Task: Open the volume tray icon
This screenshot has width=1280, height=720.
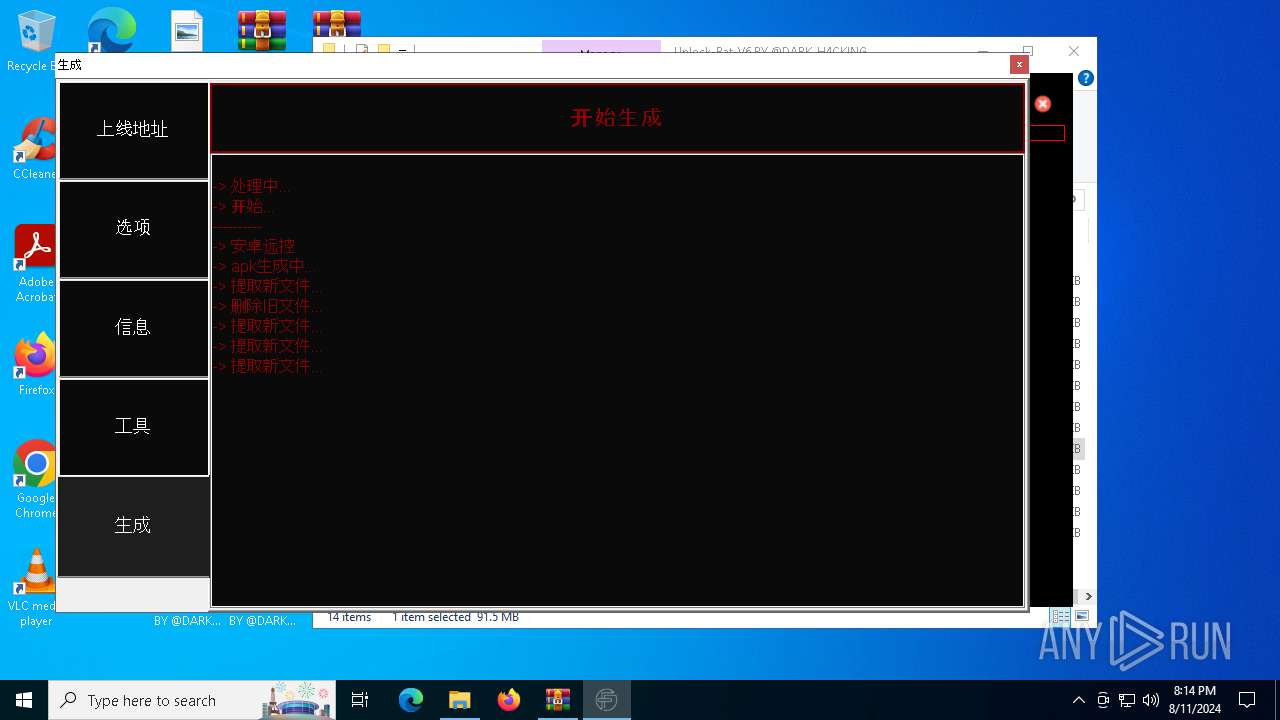Action: click(1151, 700)
